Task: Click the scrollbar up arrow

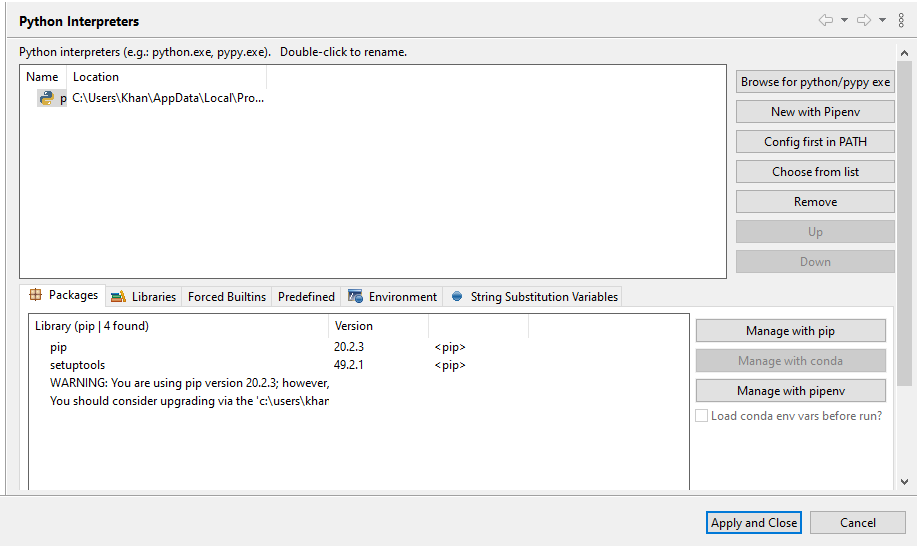Action: (904, 53)
